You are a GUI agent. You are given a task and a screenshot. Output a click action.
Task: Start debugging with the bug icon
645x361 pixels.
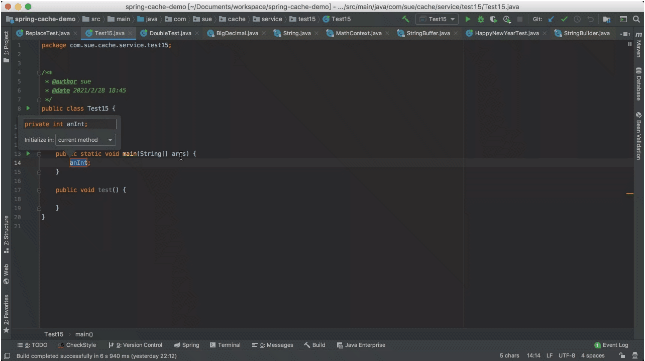480,19
